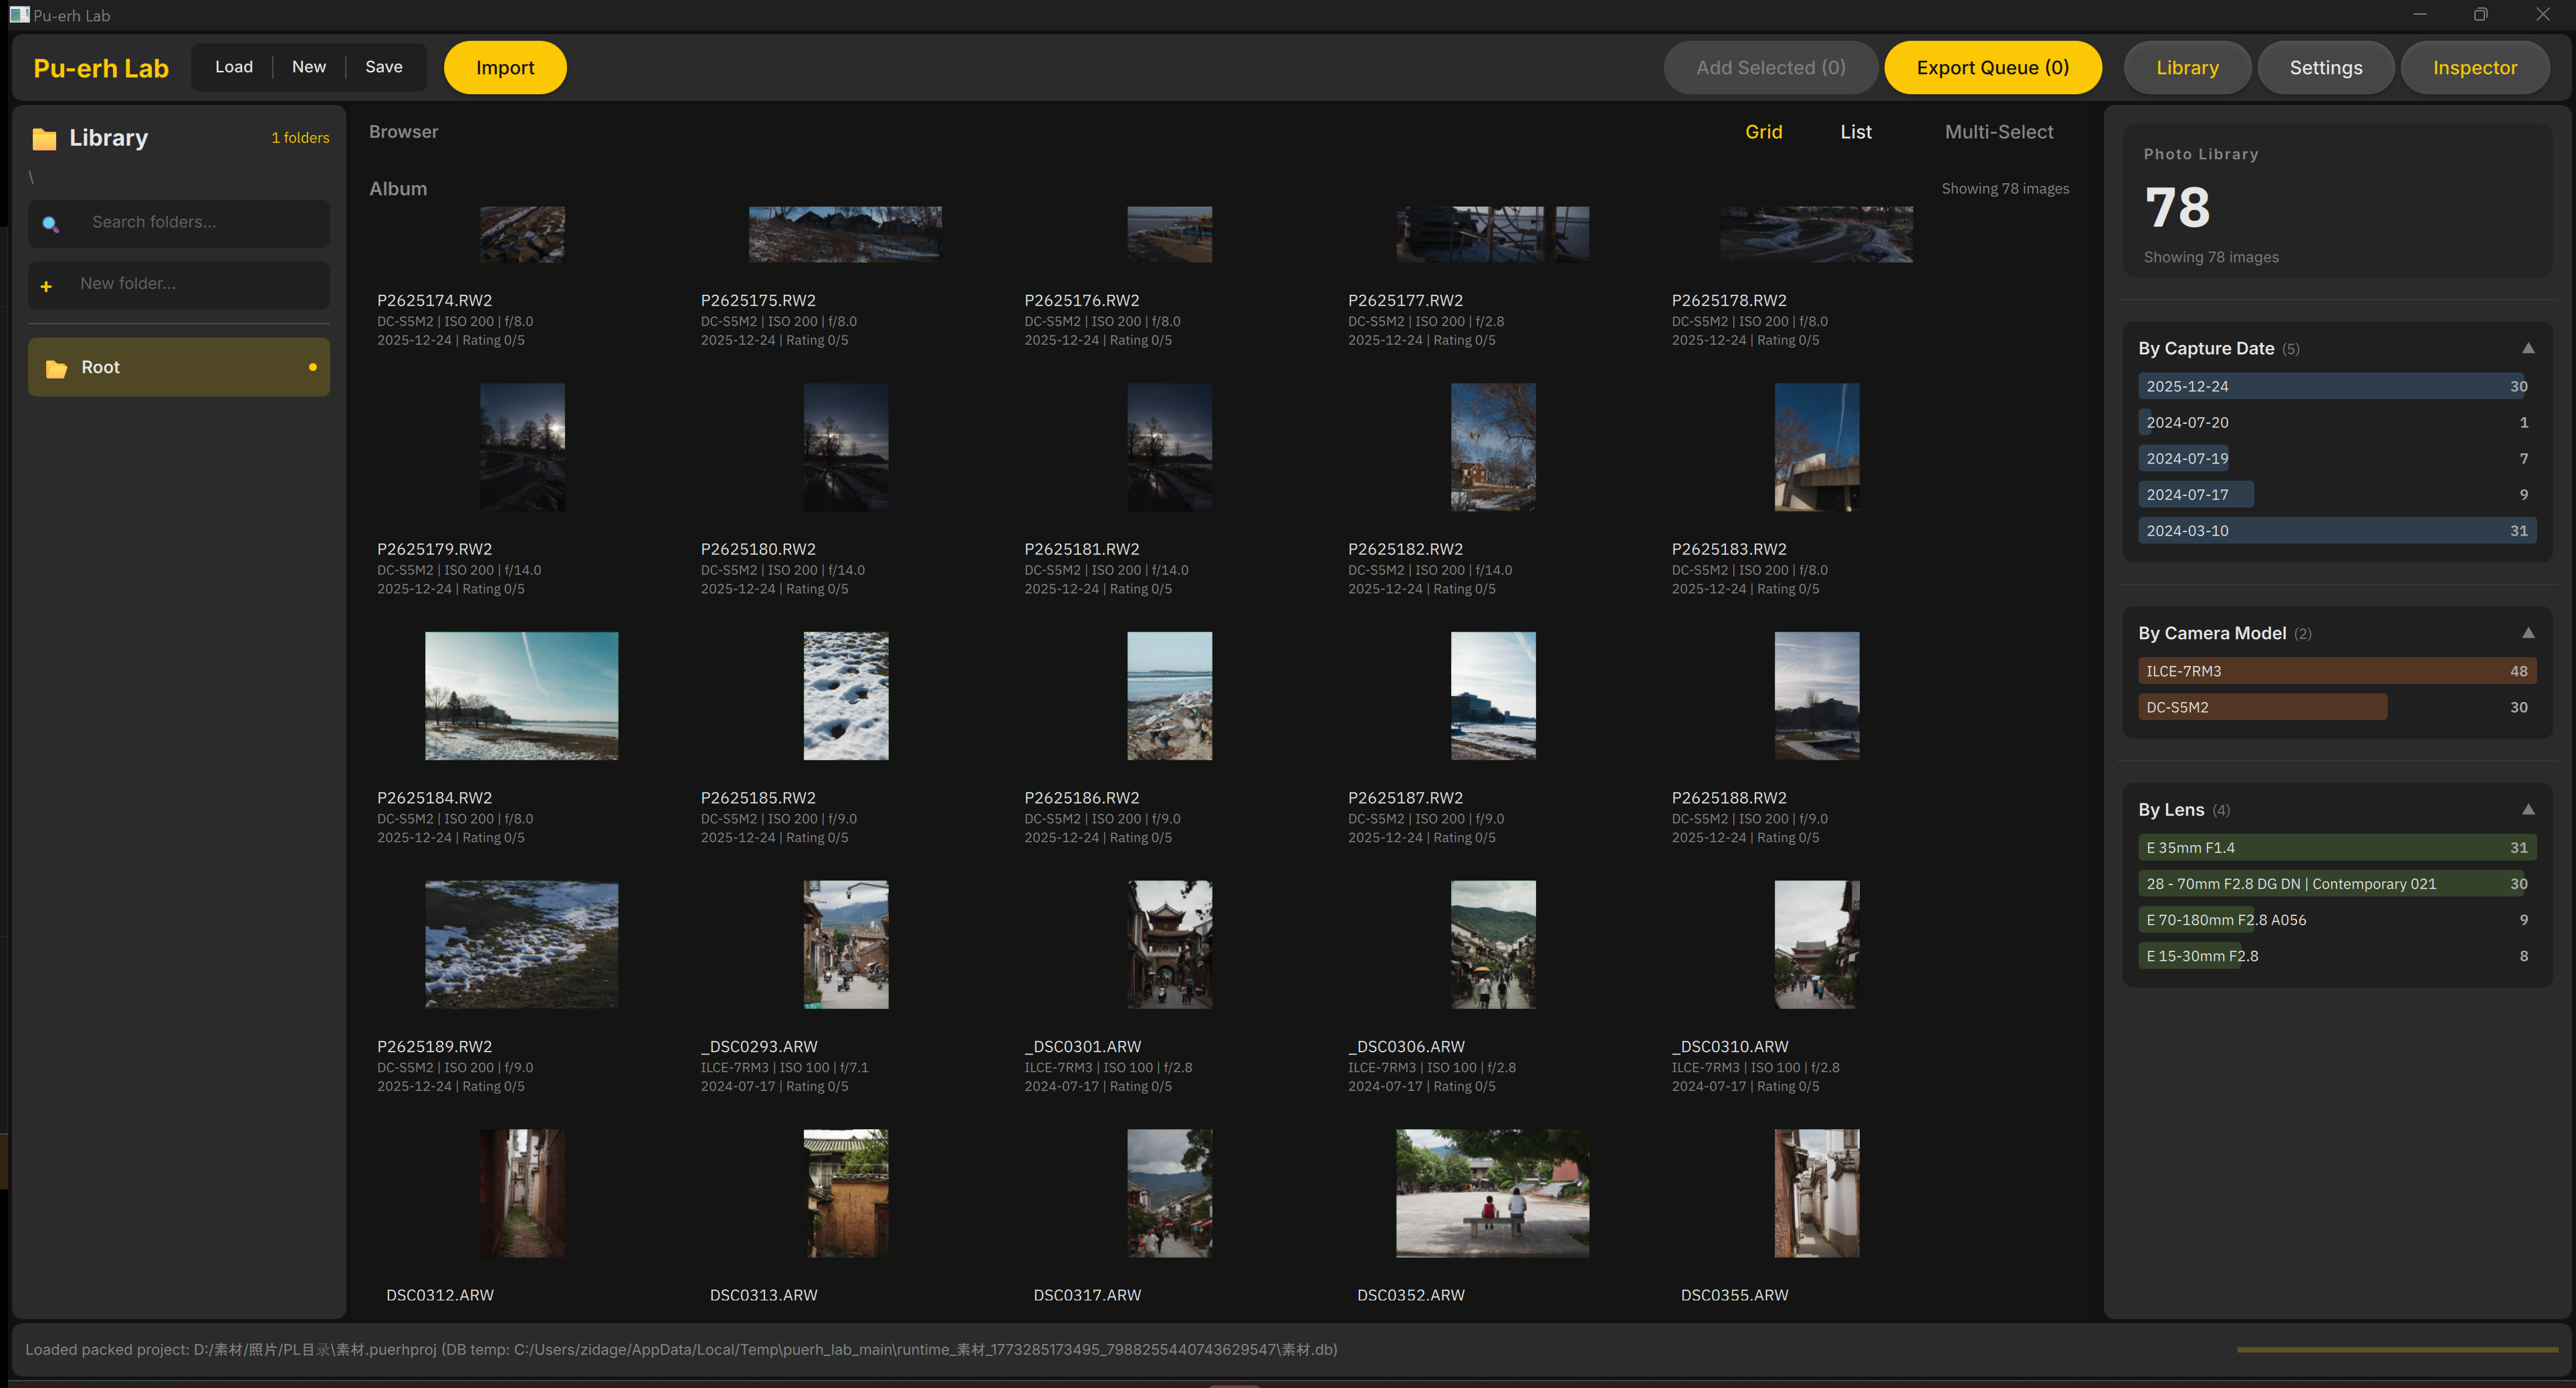Screen dimensions: 2576x1388
Task: Click the Pu-erh Lab app icon in title bar
Action: (18, 15)
